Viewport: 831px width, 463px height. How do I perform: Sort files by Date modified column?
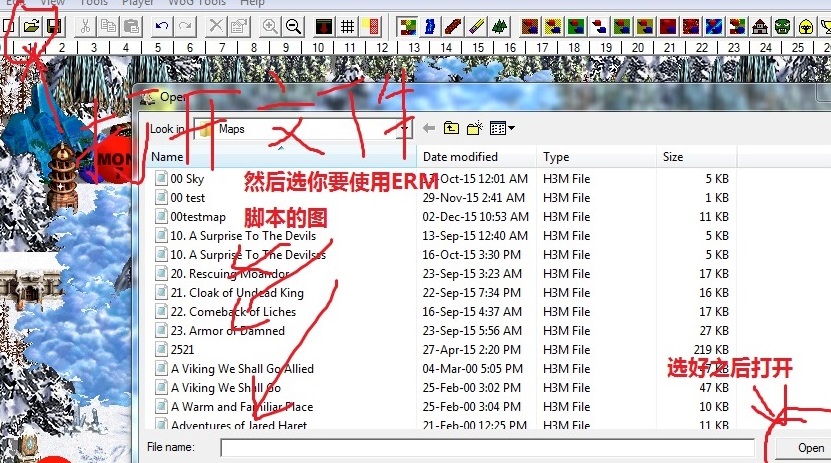click(477, 157)
